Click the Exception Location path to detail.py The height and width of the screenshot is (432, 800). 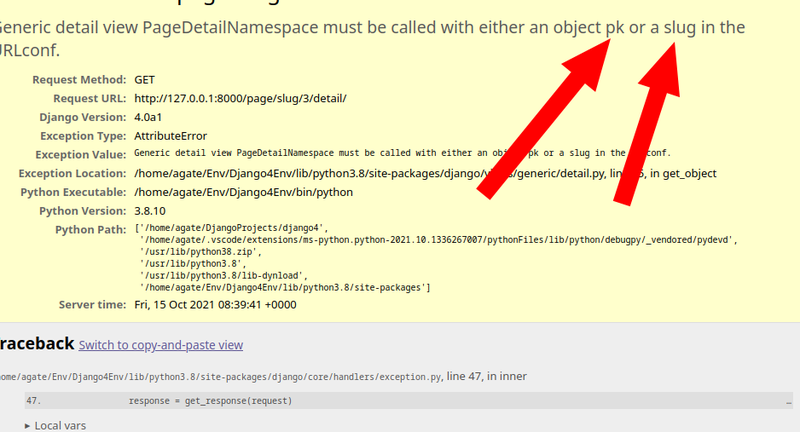425,173
